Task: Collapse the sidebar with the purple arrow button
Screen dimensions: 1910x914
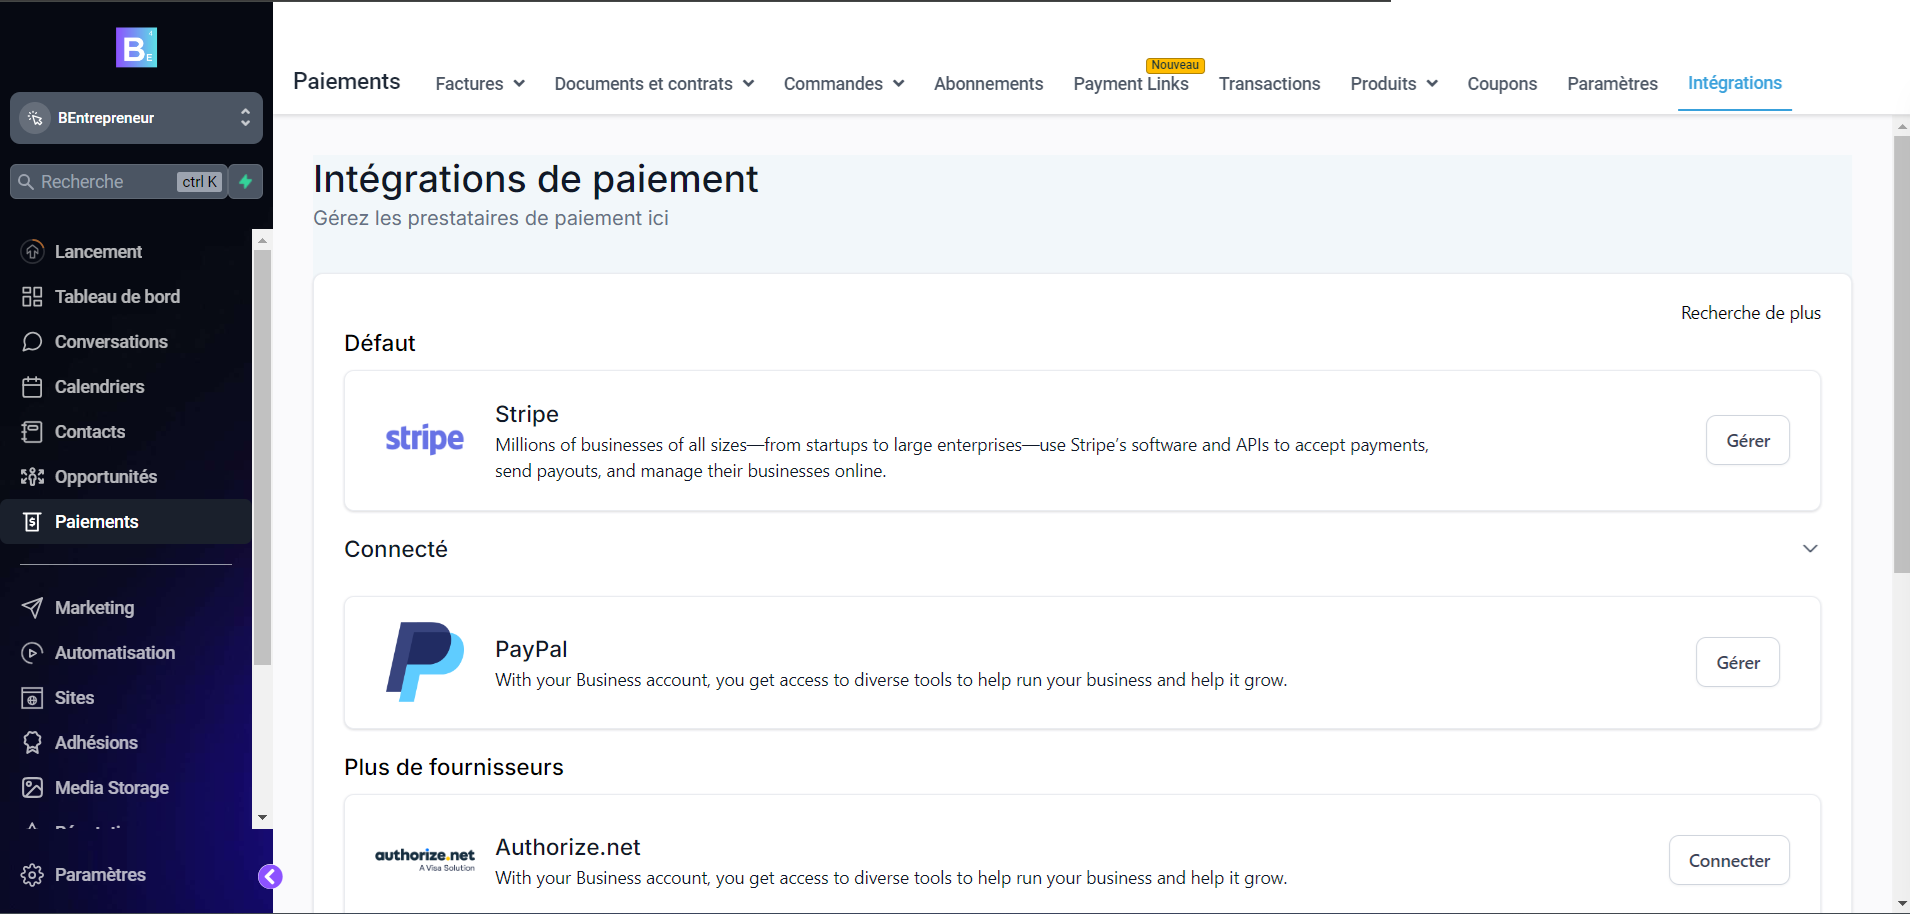Action: tap(270, 877)
